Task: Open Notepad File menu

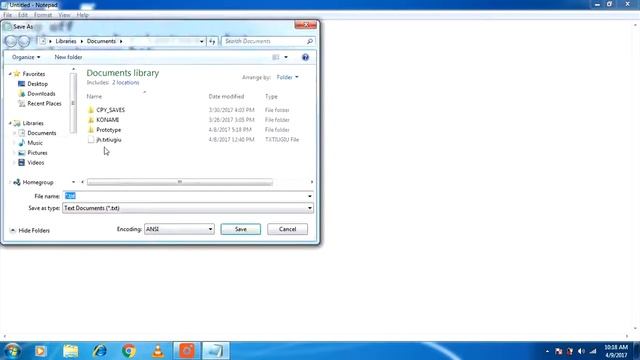Action: [x=7, y=15]
